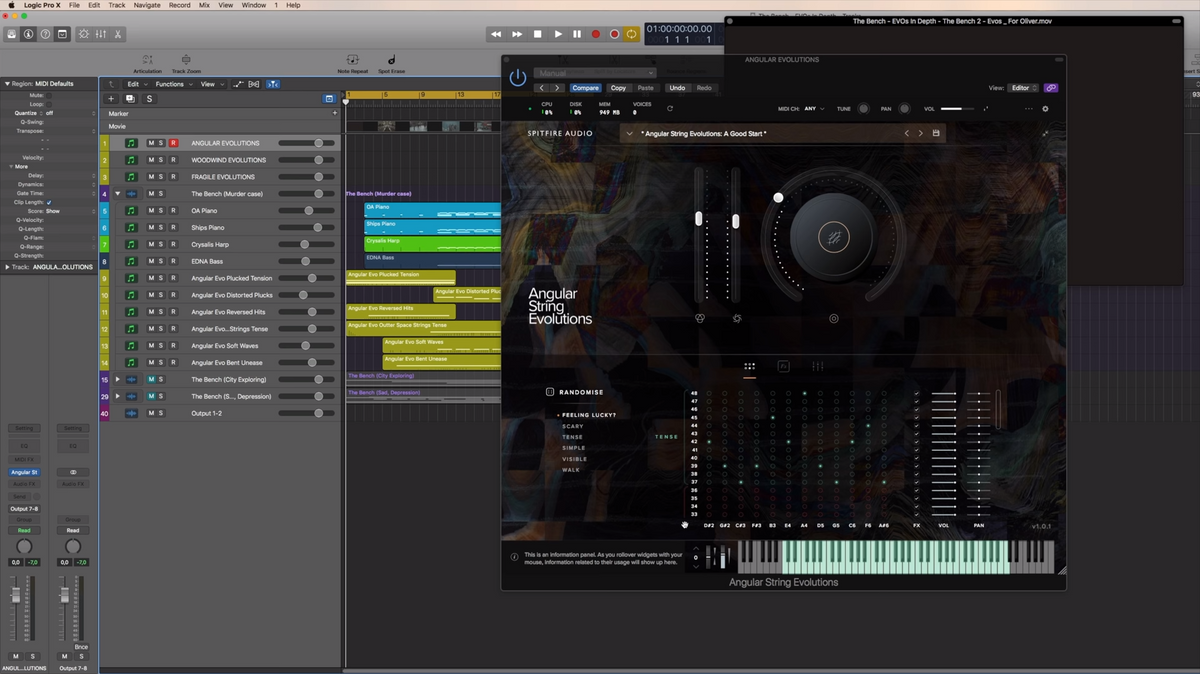Screen dimensions: 1200x674
Task: Click the Note Repeat icon
Action: coord(352,61)
